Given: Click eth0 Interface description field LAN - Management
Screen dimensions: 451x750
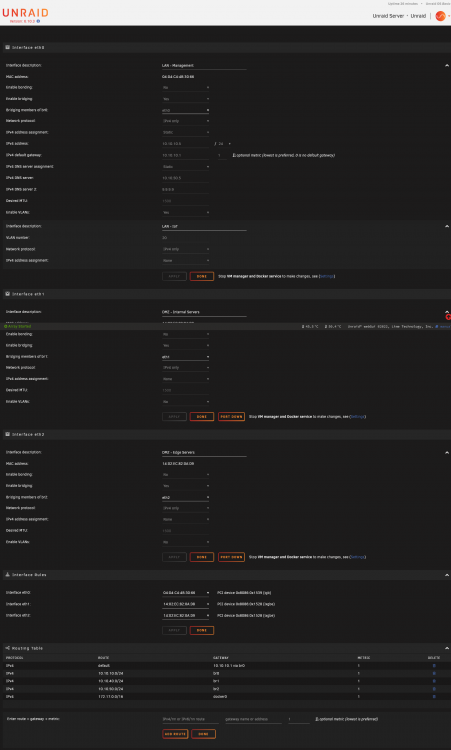Looking at the screenshot, I should [204, 66].
